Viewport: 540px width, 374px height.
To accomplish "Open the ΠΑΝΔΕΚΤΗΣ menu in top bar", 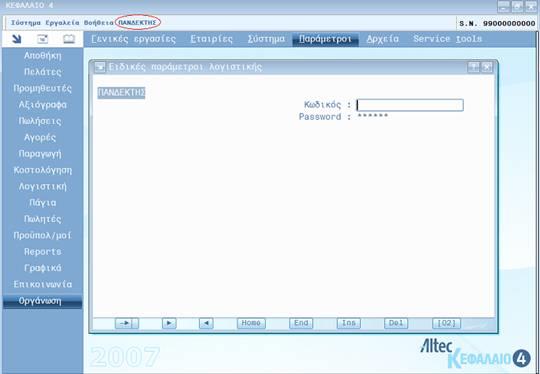I will tap(137, 22).
